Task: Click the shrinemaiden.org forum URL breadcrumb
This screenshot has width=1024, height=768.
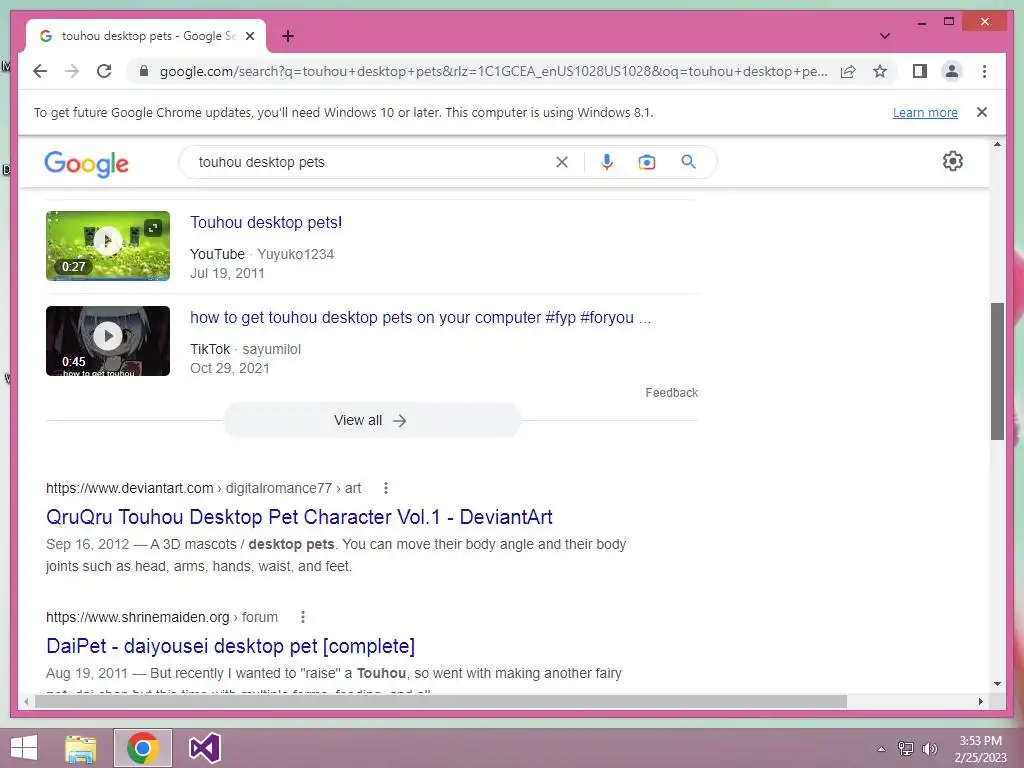Action: coord(161,617)
